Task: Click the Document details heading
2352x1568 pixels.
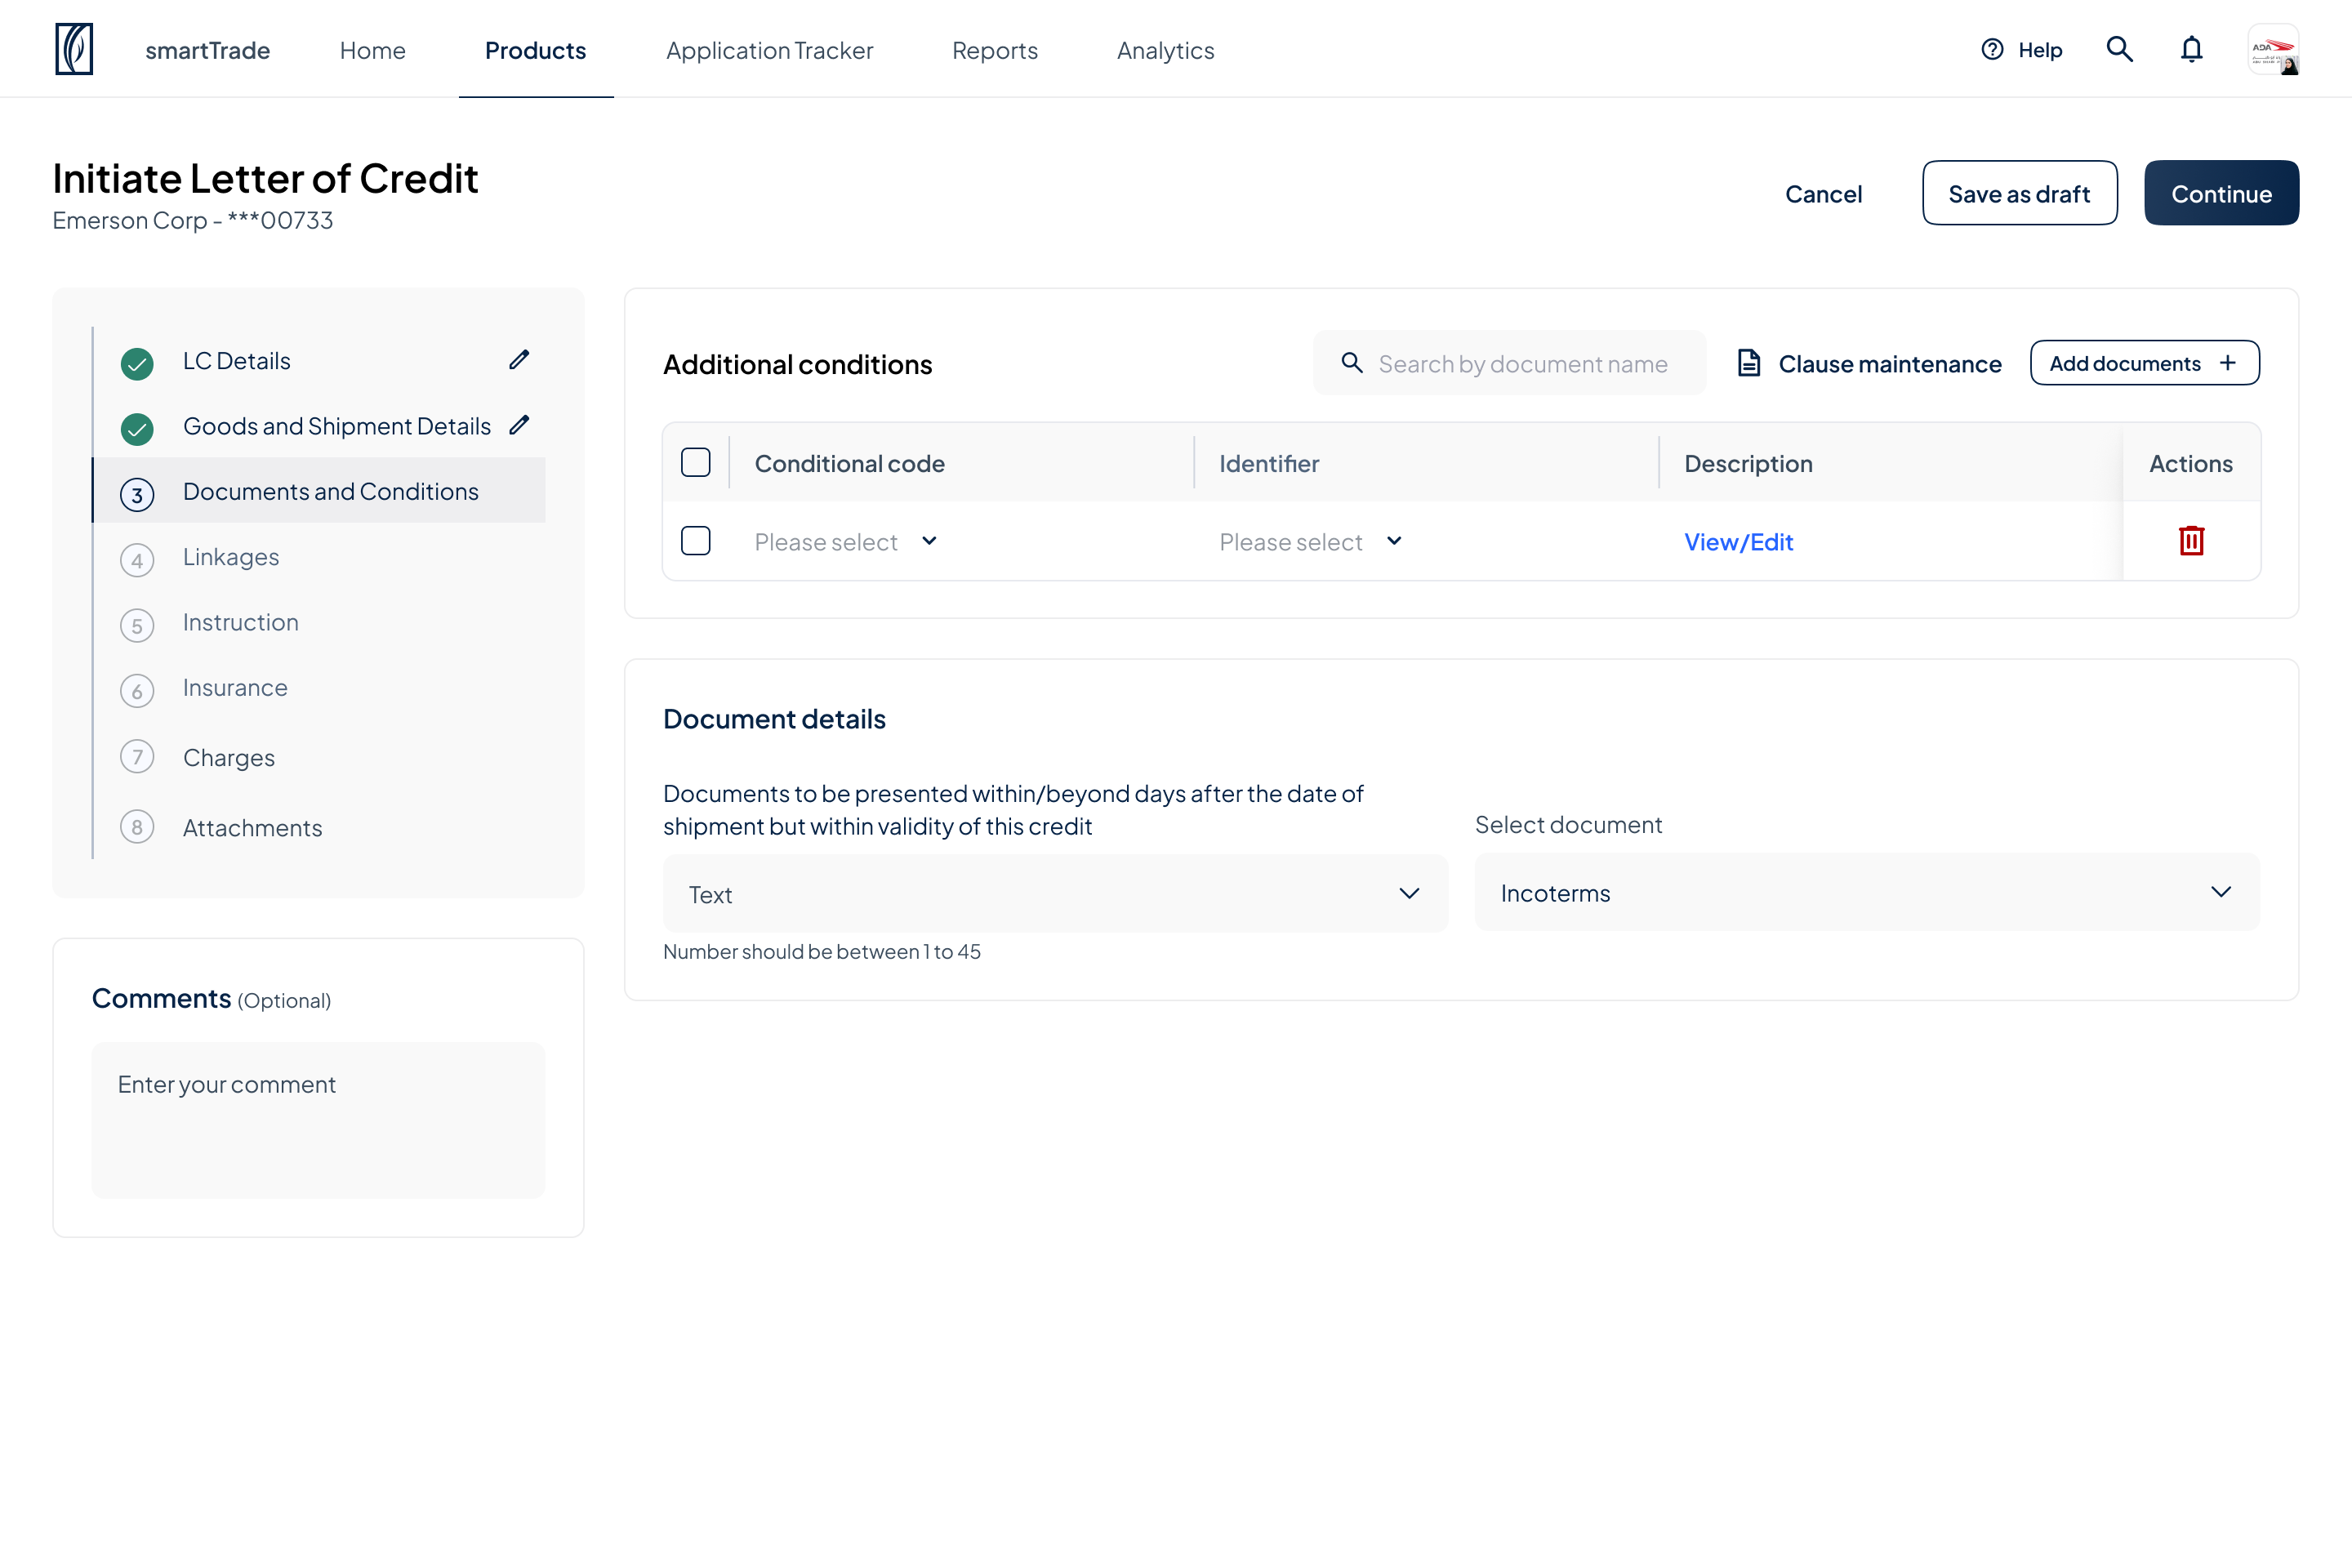Action: click(x=774, y=719)
